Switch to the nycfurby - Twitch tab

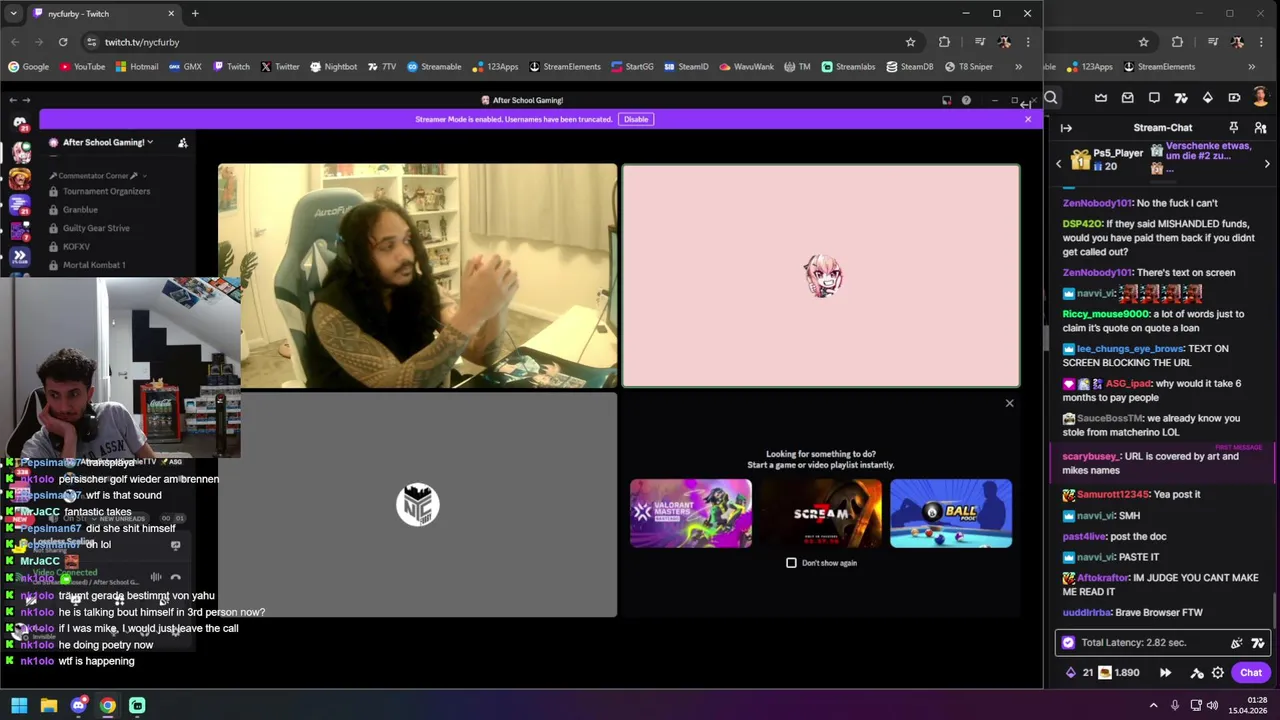[100, 14]
